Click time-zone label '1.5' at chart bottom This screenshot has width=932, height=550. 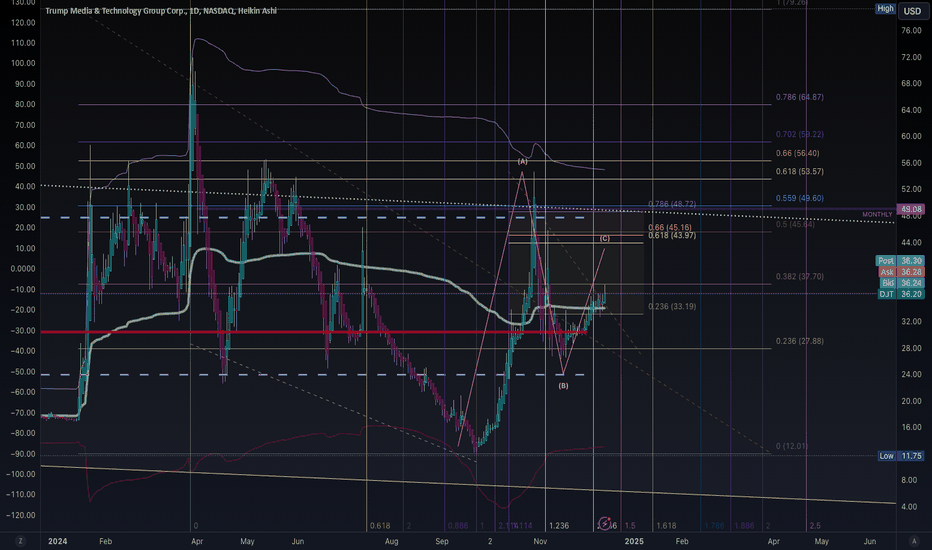pos(630,526)
